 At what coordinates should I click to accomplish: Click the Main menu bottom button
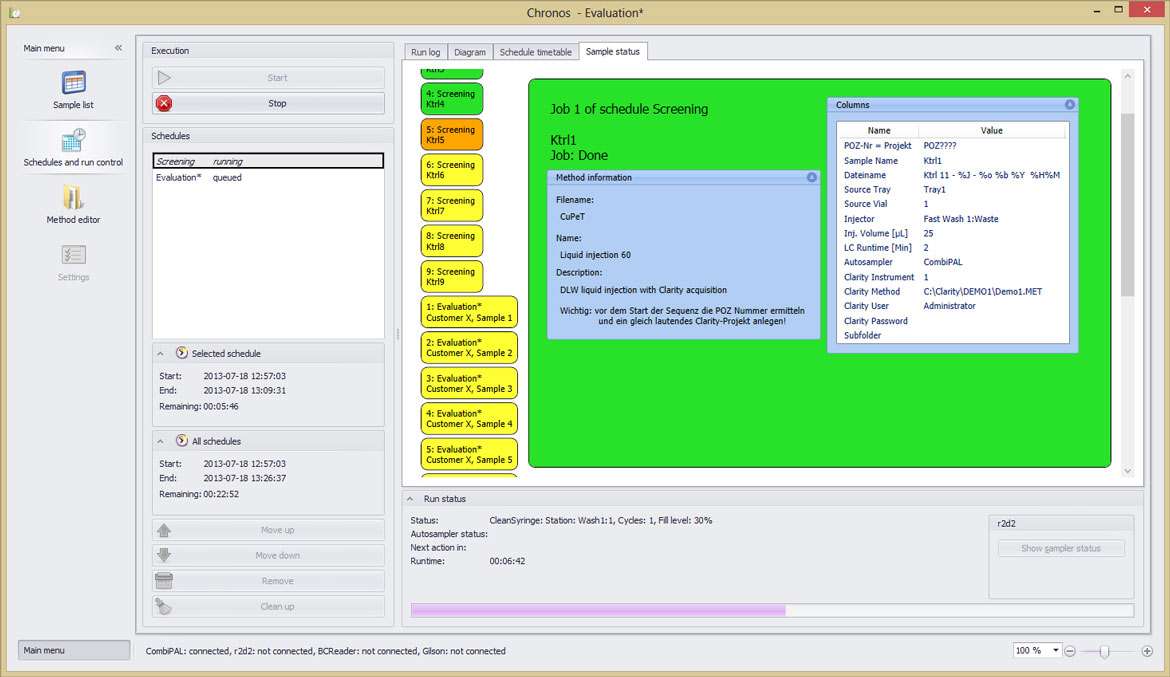pyautogui.click(x=74, y=650)
